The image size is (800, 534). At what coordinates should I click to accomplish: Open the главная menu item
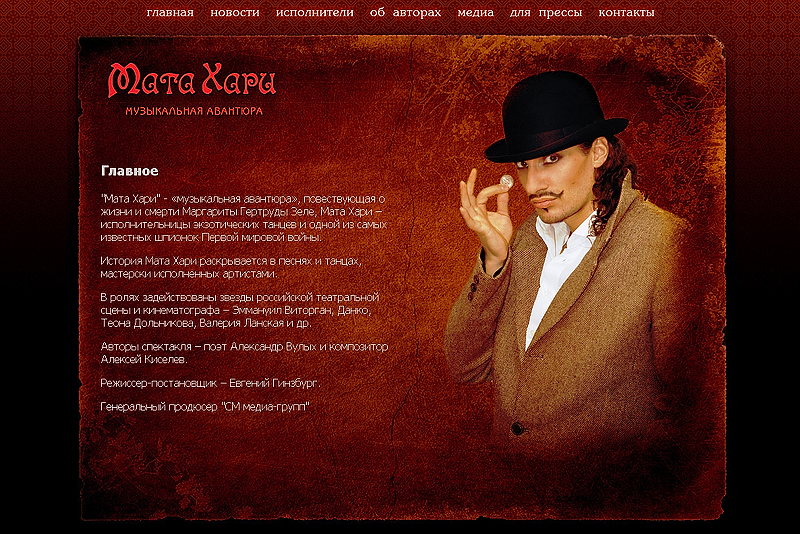coord(170,12)
